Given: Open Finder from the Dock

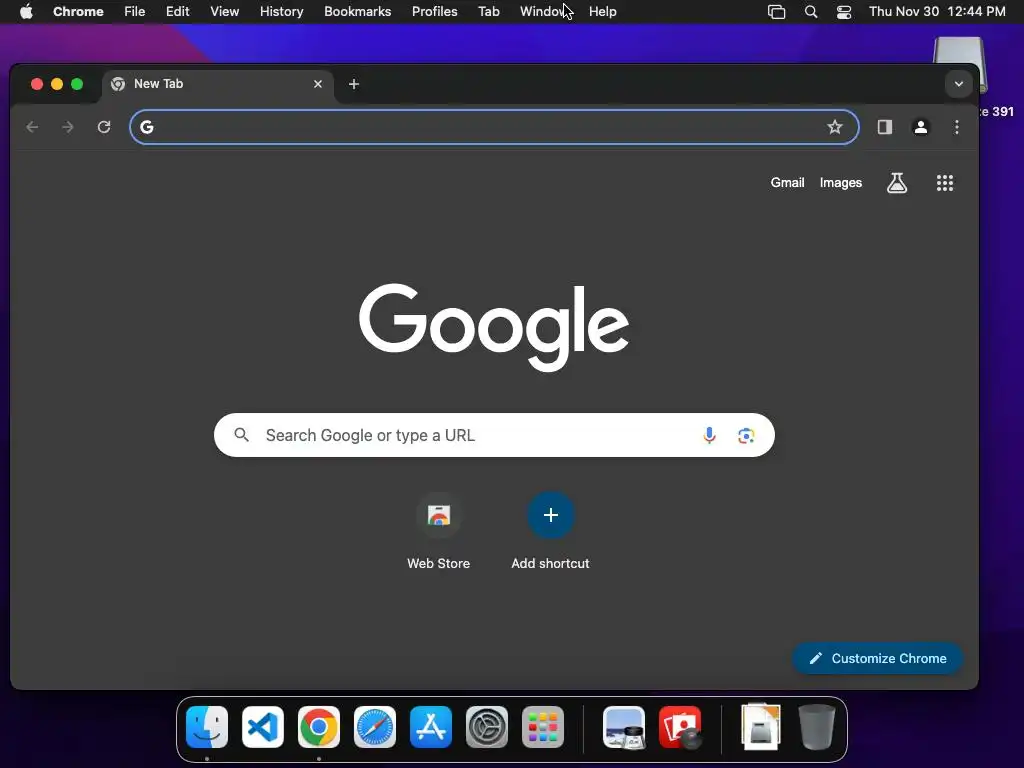Looking at the screenshot, I should (x=207, y=727).
